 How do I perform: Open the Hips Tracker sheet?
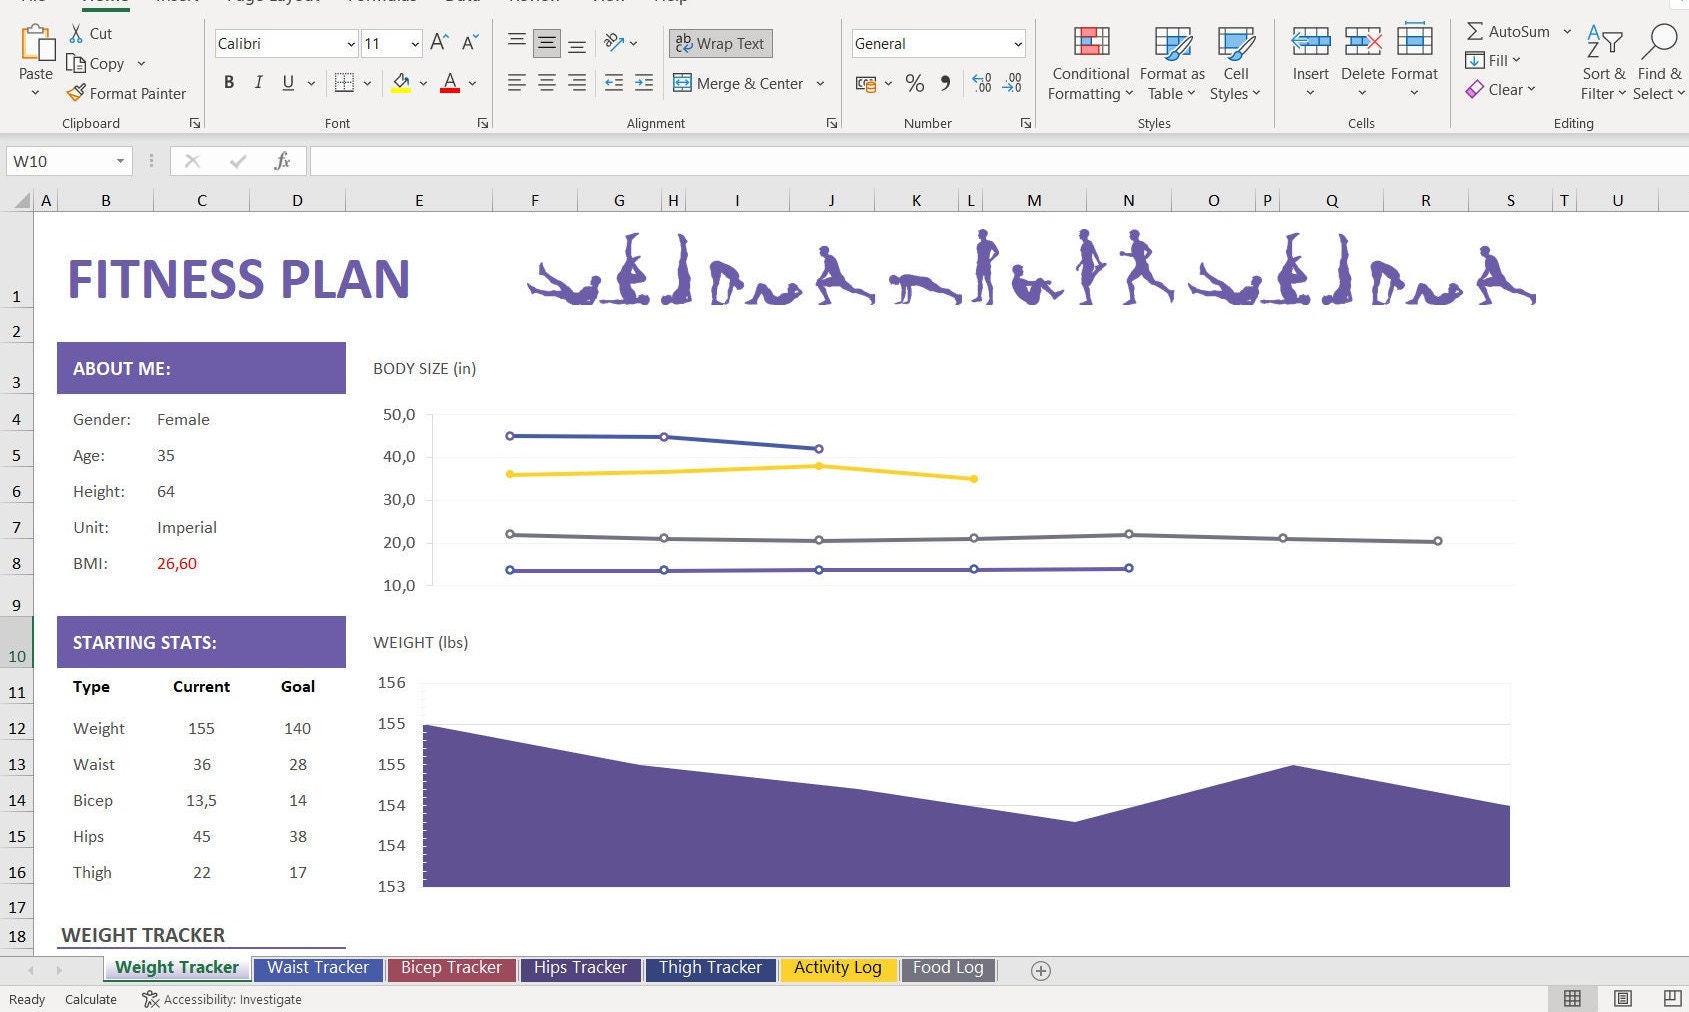[580, 967]
